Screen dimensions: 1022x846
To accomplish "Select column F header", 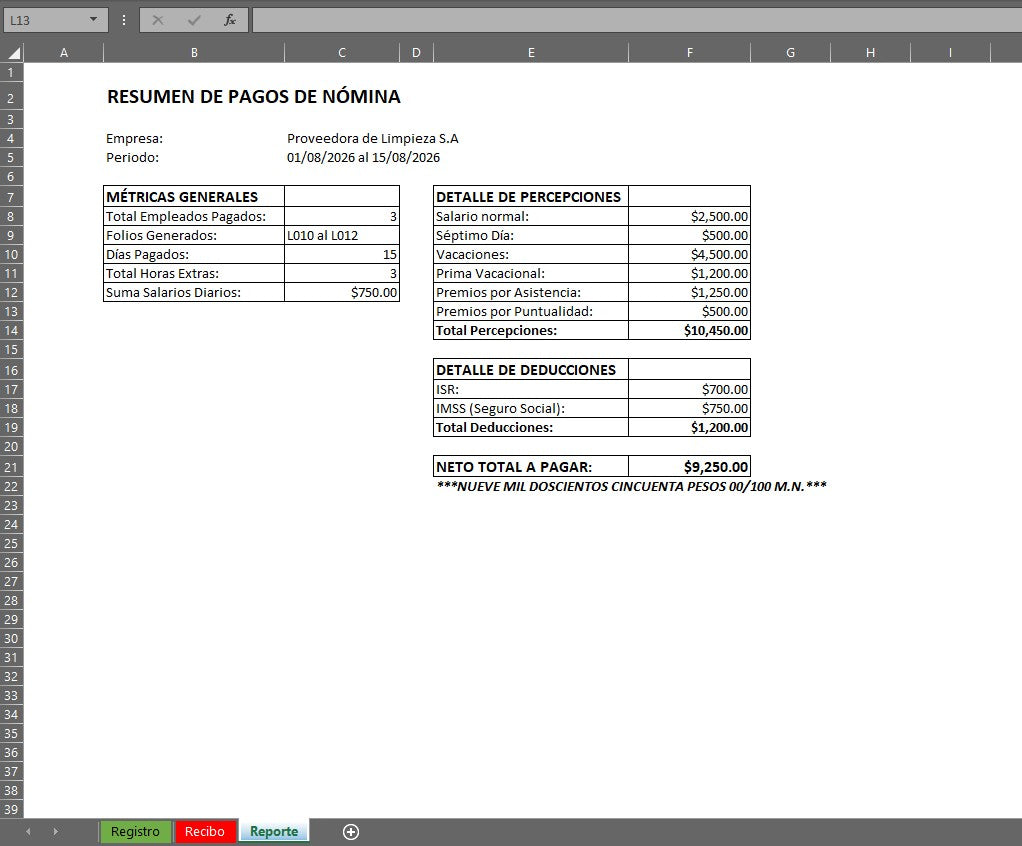I will pos(690,53).
